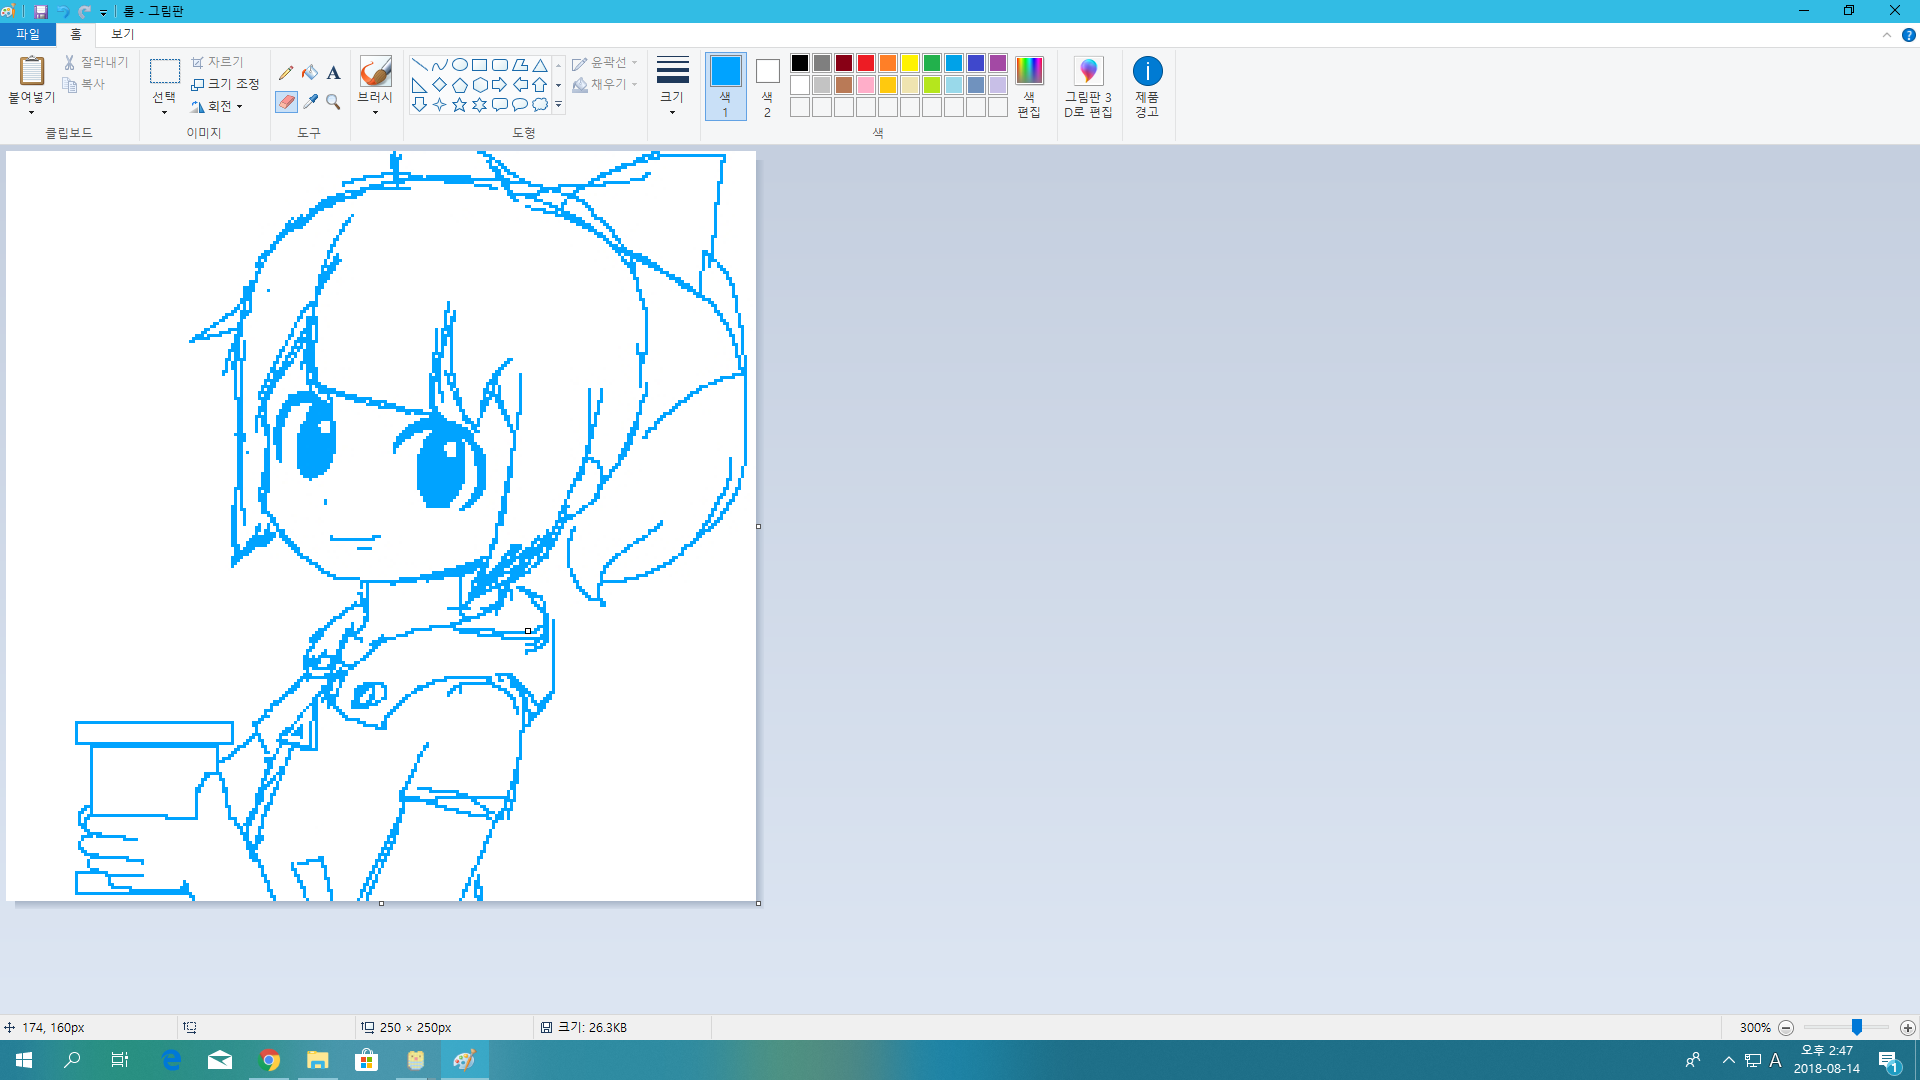Switch to the View ribbon tab
This screenshot has width=1920, height=1080.
coord(122,34)
